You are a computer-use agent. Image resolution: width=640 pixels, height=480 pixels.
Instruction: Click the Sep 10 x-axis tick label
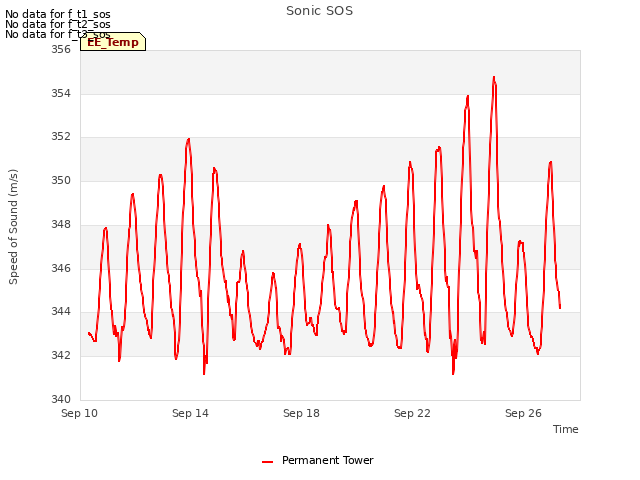point(80,413)
